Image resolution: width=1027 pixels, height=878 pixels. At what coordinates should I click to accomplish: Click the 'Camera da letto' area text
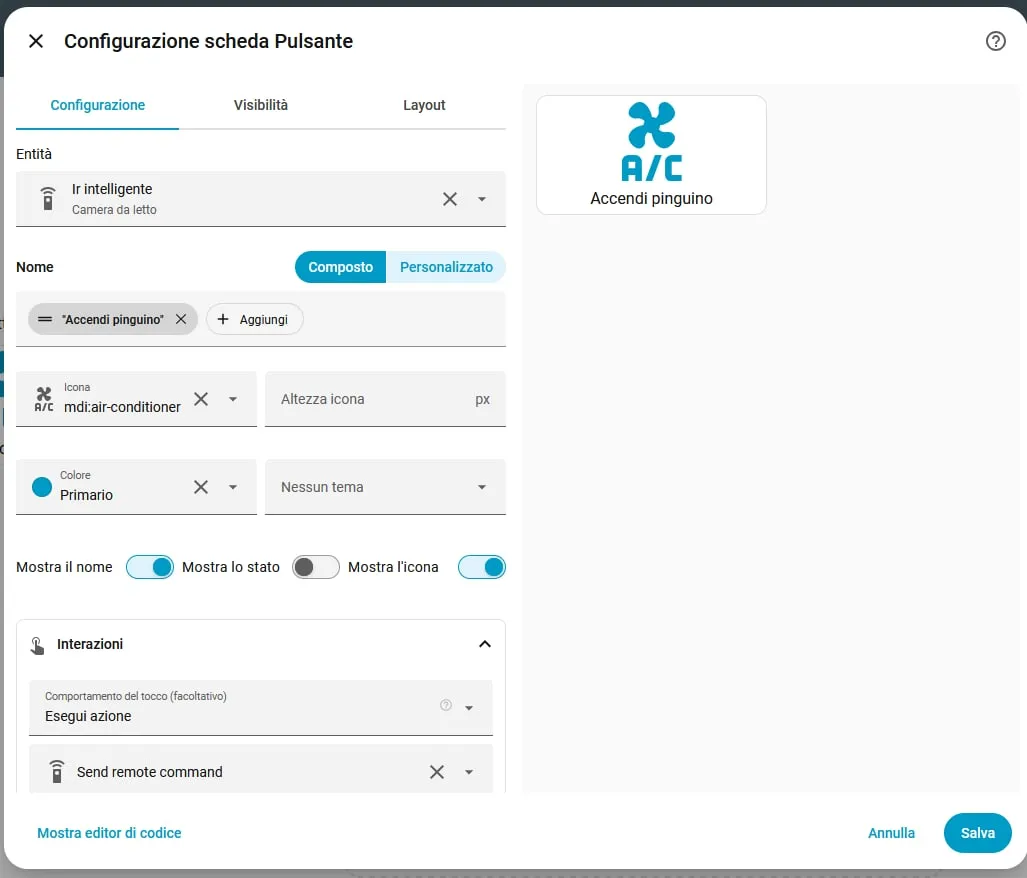point(114,210)
